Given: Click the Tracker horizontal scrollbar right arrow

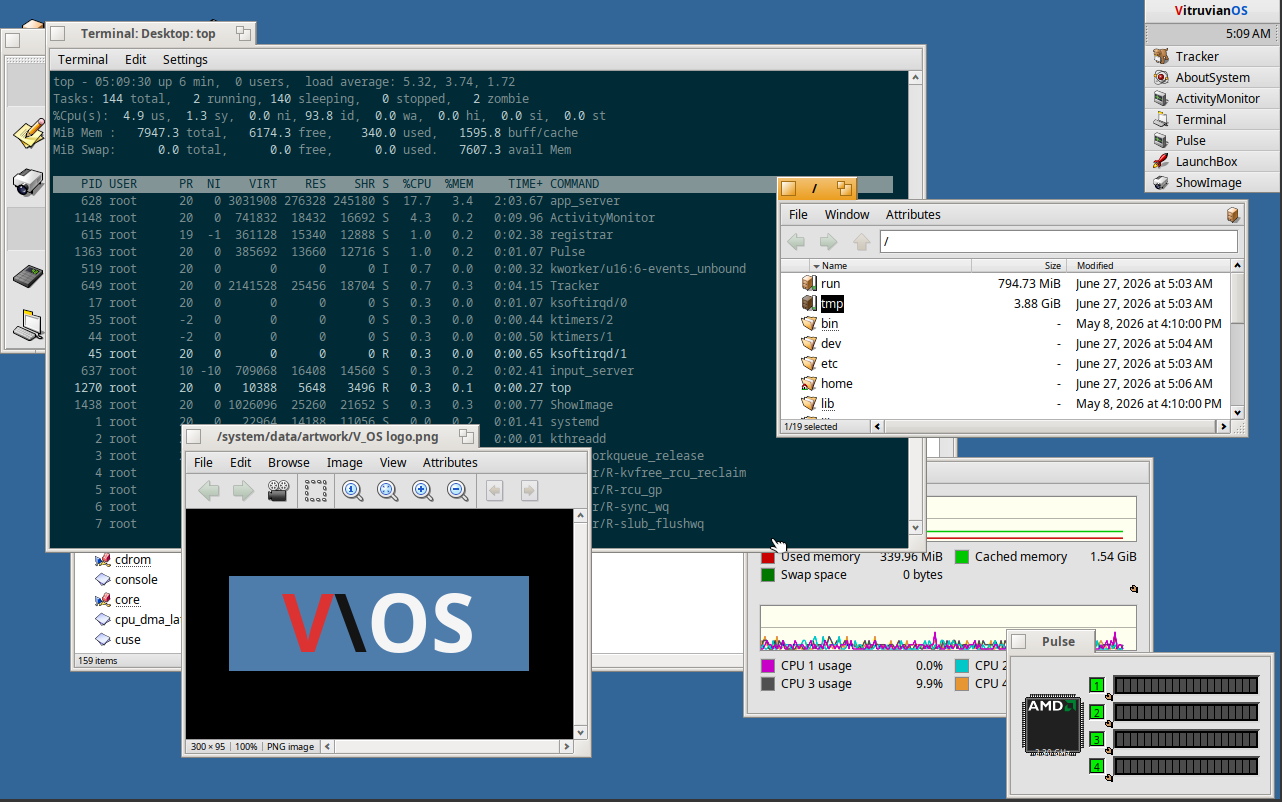Looking at the screenshot, I should tap(1222, 427).
